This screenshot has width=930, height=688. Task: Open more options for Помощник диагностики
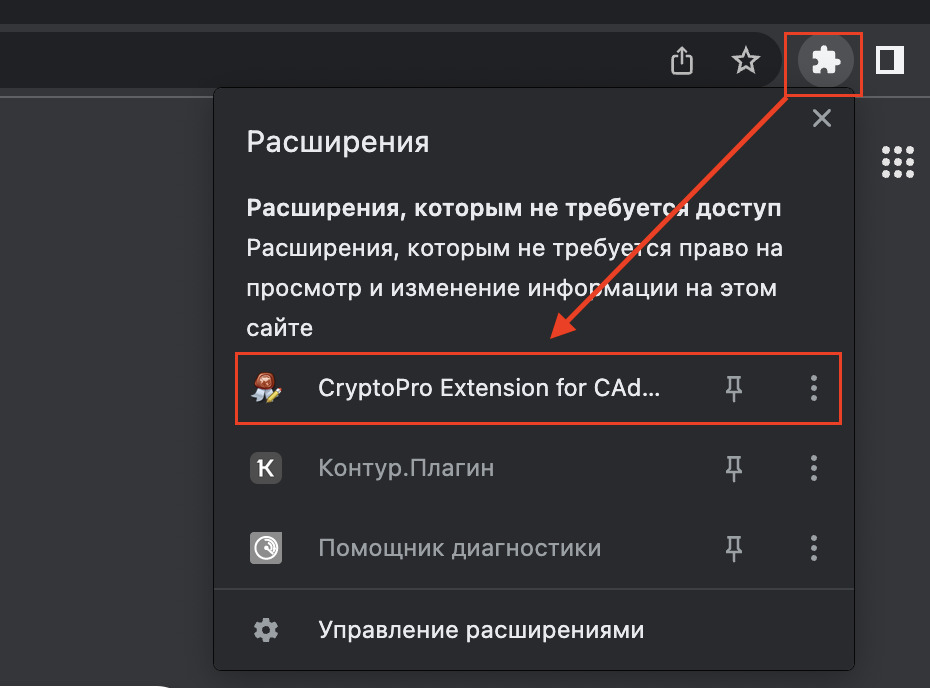point(814,548)
